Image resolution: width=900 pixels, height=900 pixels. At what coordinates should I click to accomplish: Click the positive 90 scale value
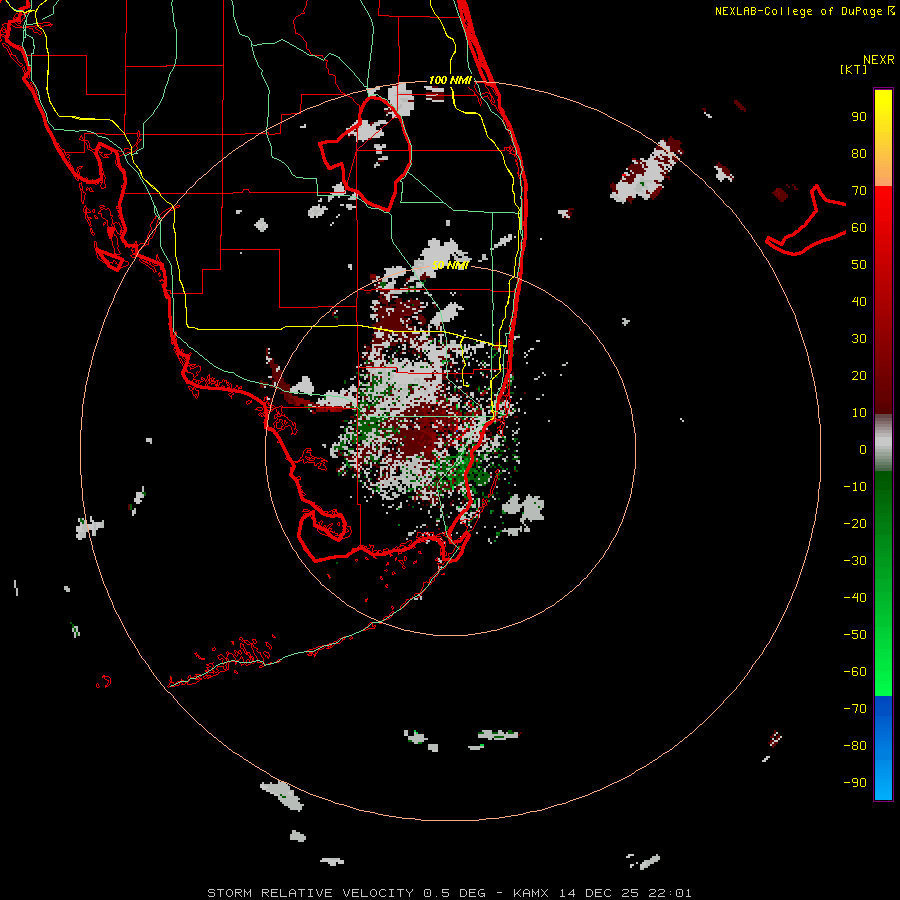[859, 117]
